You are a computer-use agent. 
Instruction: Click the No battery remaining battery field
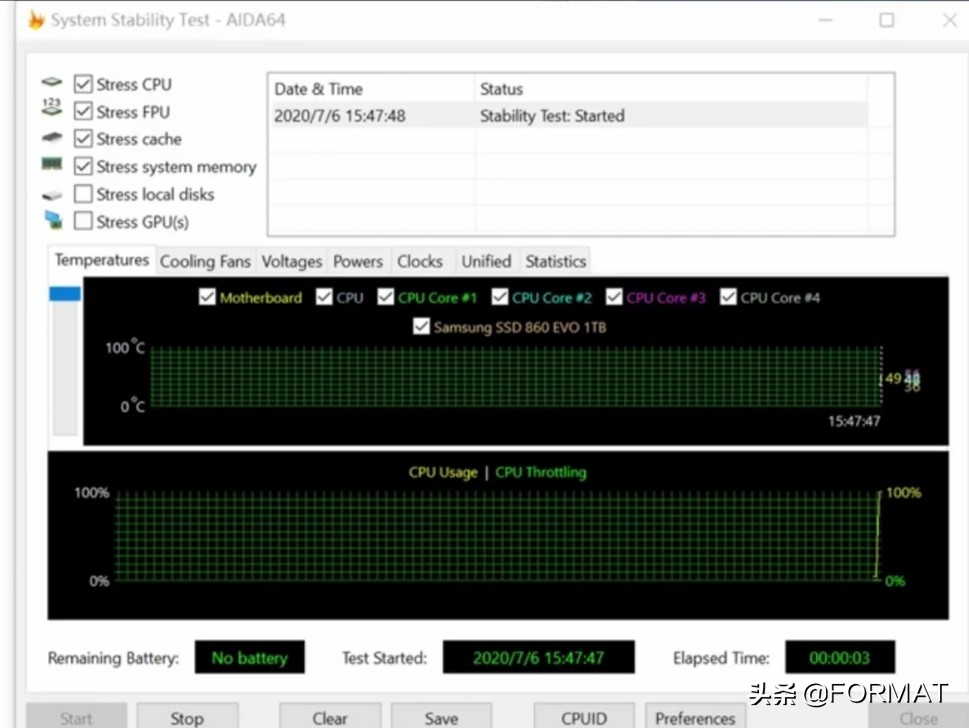coord(250,658)
